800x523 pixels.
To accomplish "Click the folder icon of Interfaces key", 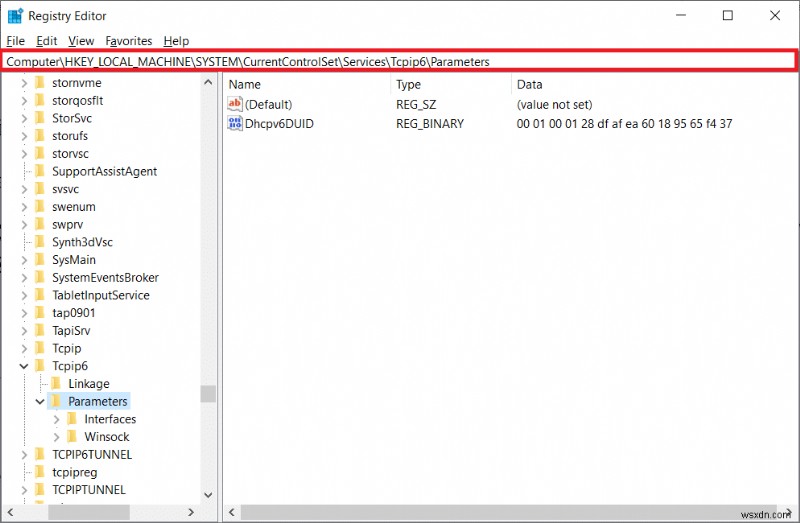I will tap(72, 419).
